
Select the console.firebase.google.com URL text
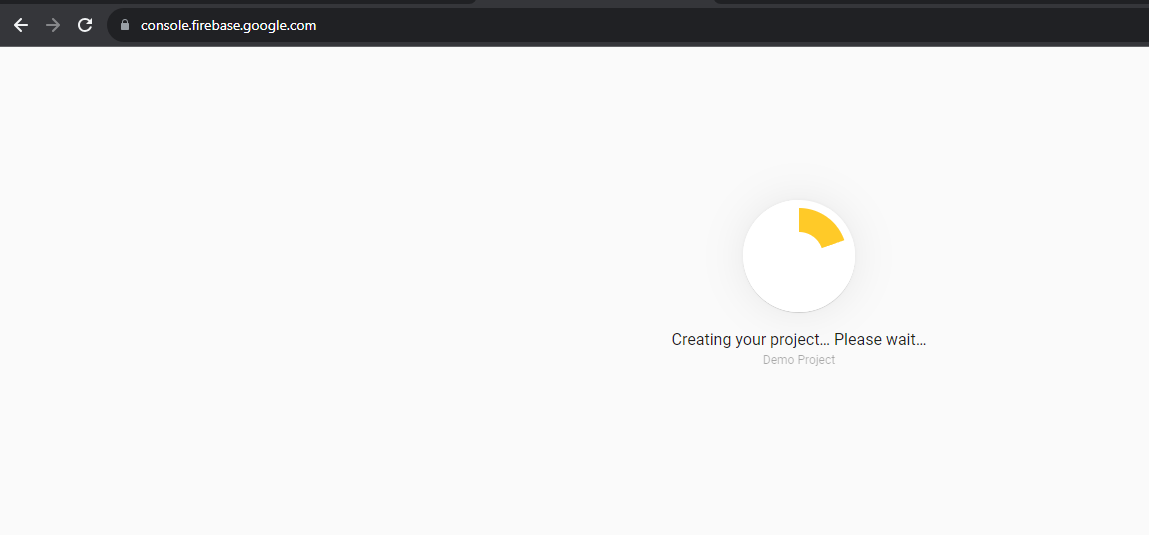tap(228, 25)
